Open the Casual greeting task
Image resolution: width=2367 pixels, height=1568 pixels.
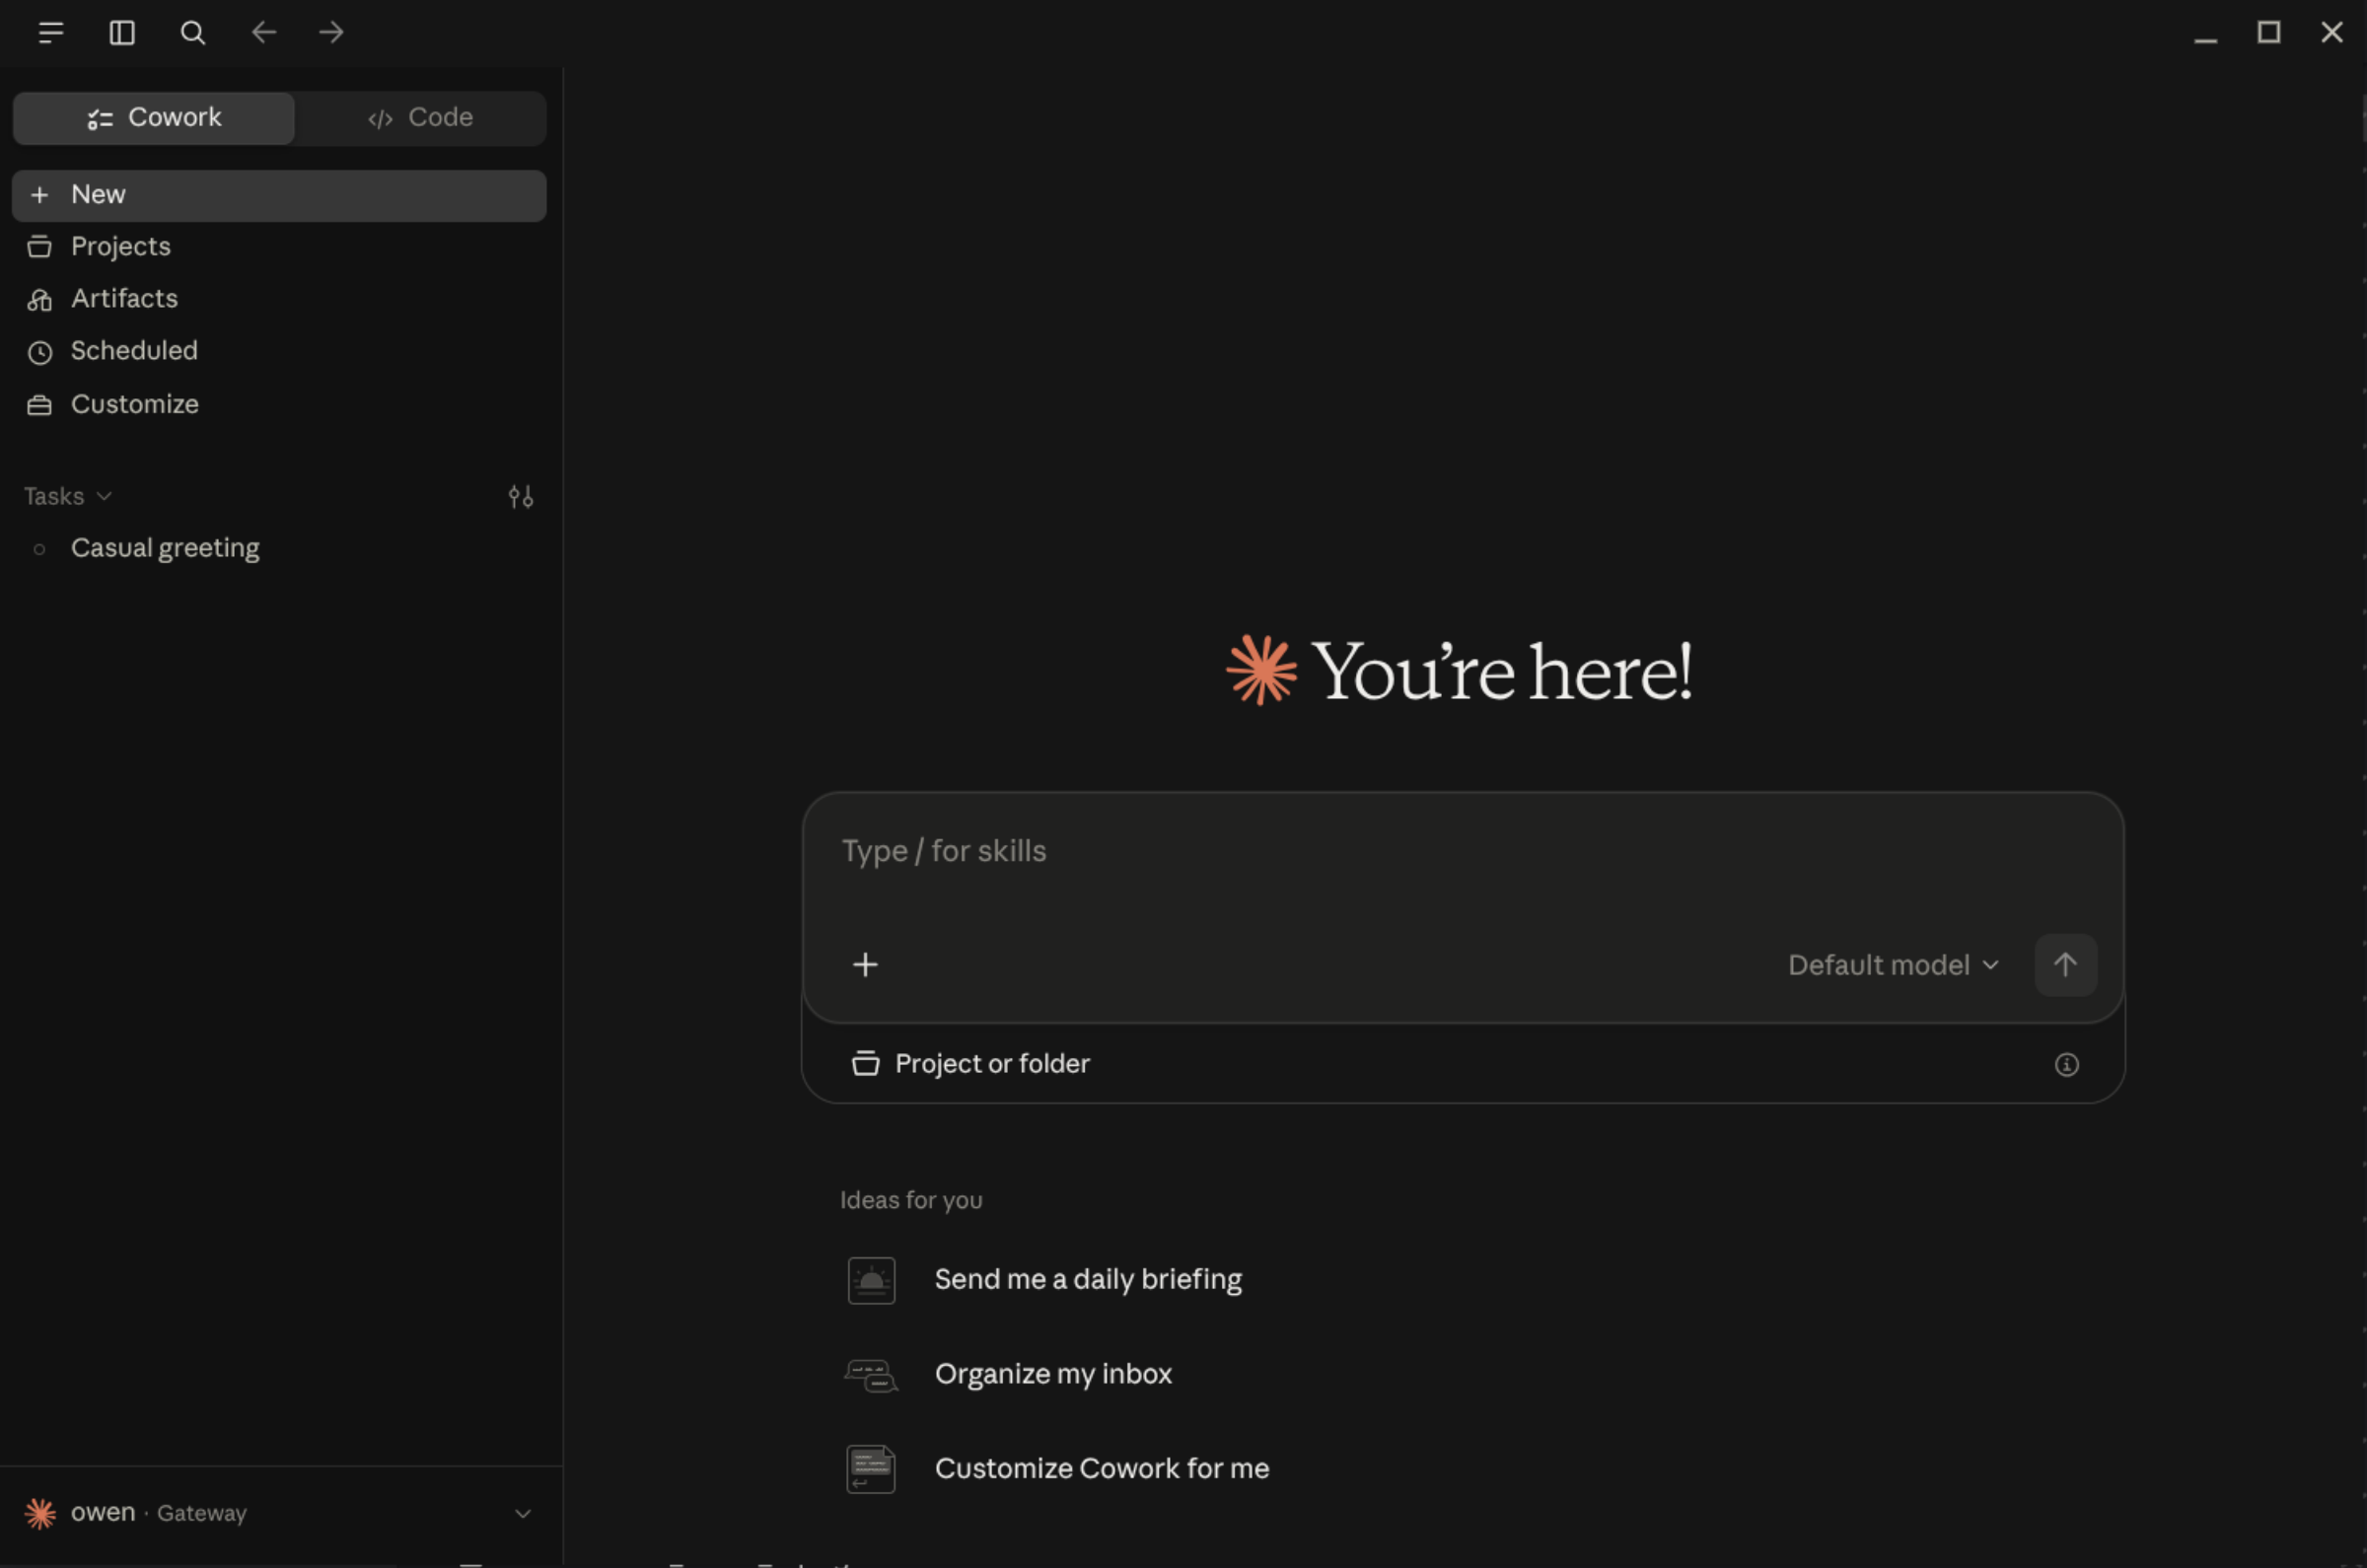tap(279, 549)
